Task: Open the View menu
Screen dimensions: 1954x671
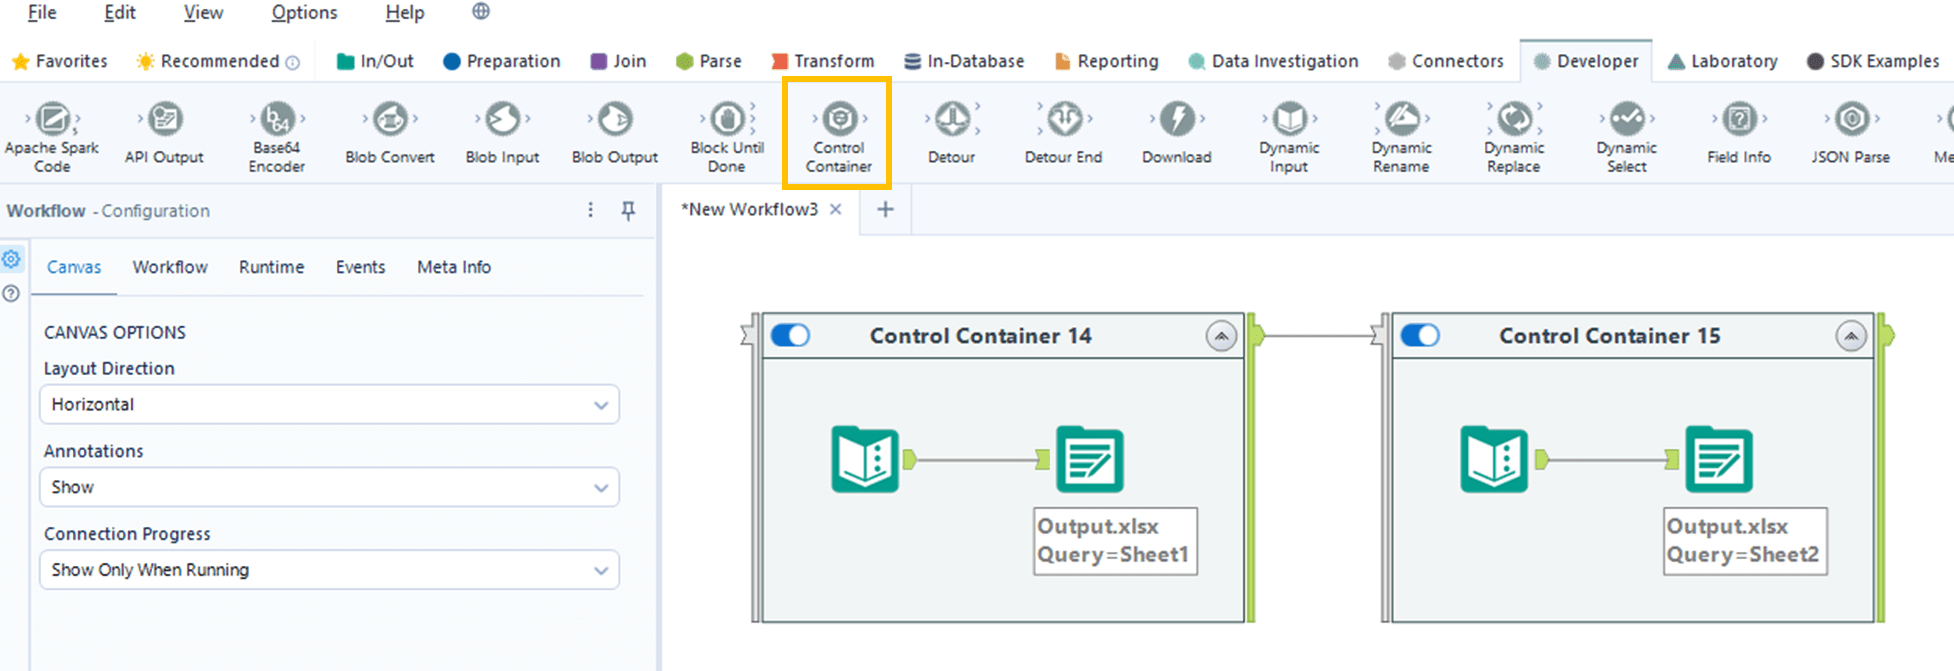Action: pos(203,12)
